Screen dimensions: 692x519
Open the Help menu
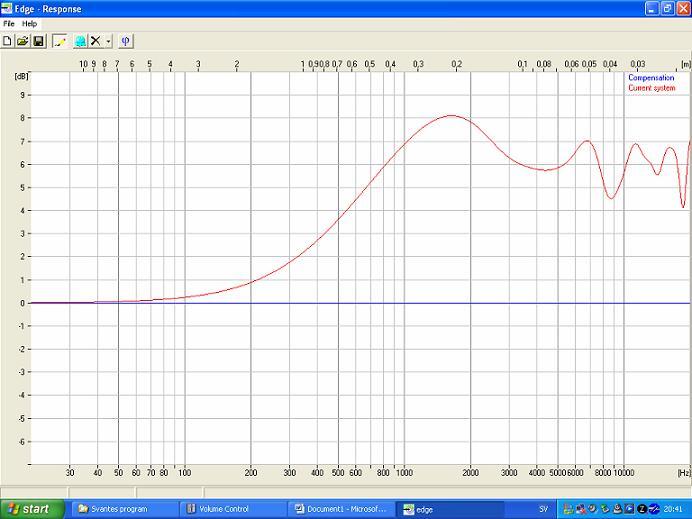coord(29,23)
